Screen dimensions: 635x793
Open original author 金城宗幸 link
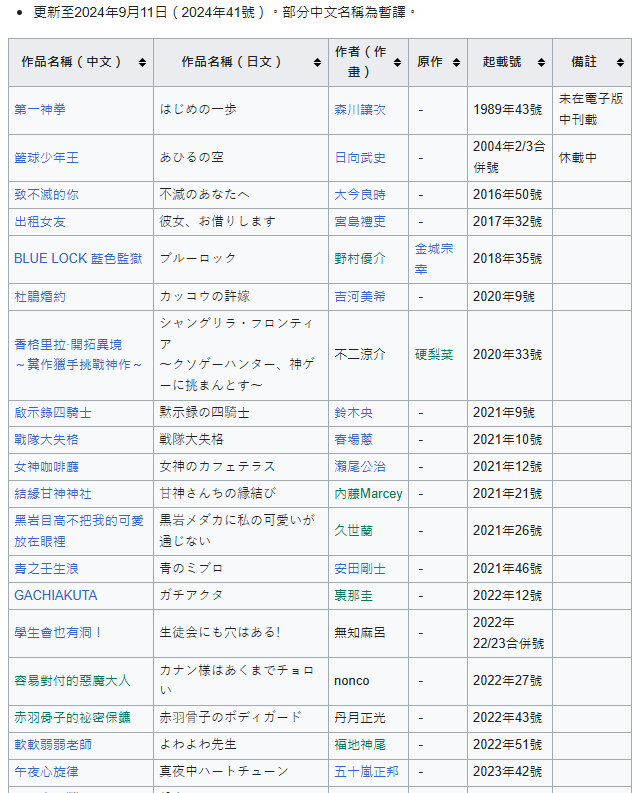[x=434, y=259]
